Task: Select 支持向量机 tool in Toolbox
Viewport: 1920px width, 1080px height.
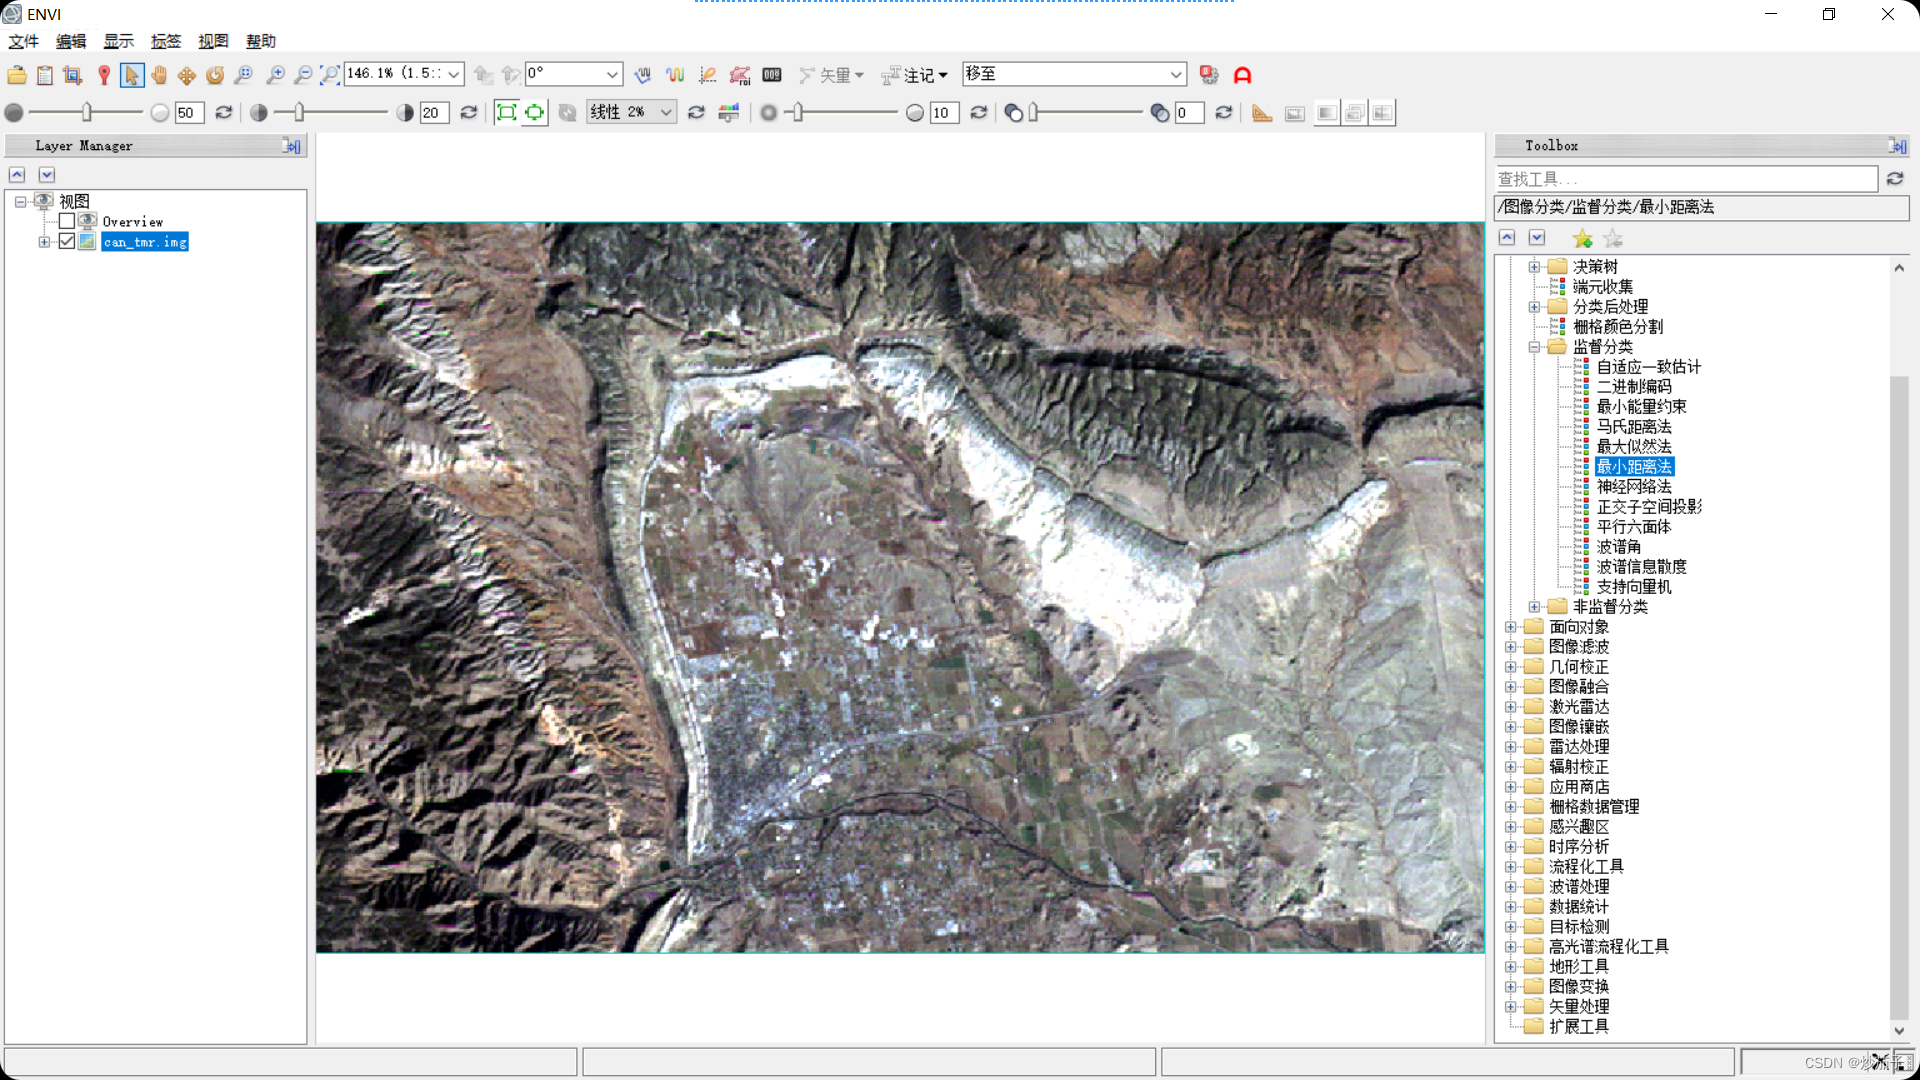Action: (x=1633, y=587)
